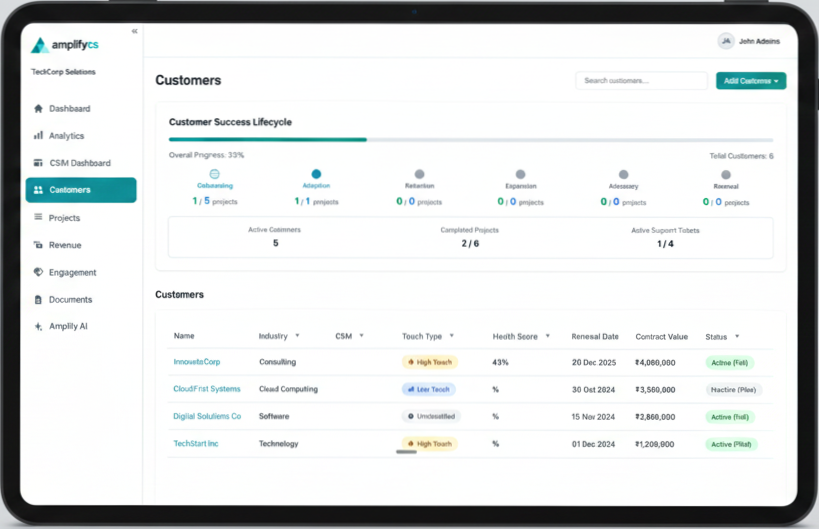Click the CSM Dashboard icon
Viewport: 819px width, 529px height.
click(38, 163)
